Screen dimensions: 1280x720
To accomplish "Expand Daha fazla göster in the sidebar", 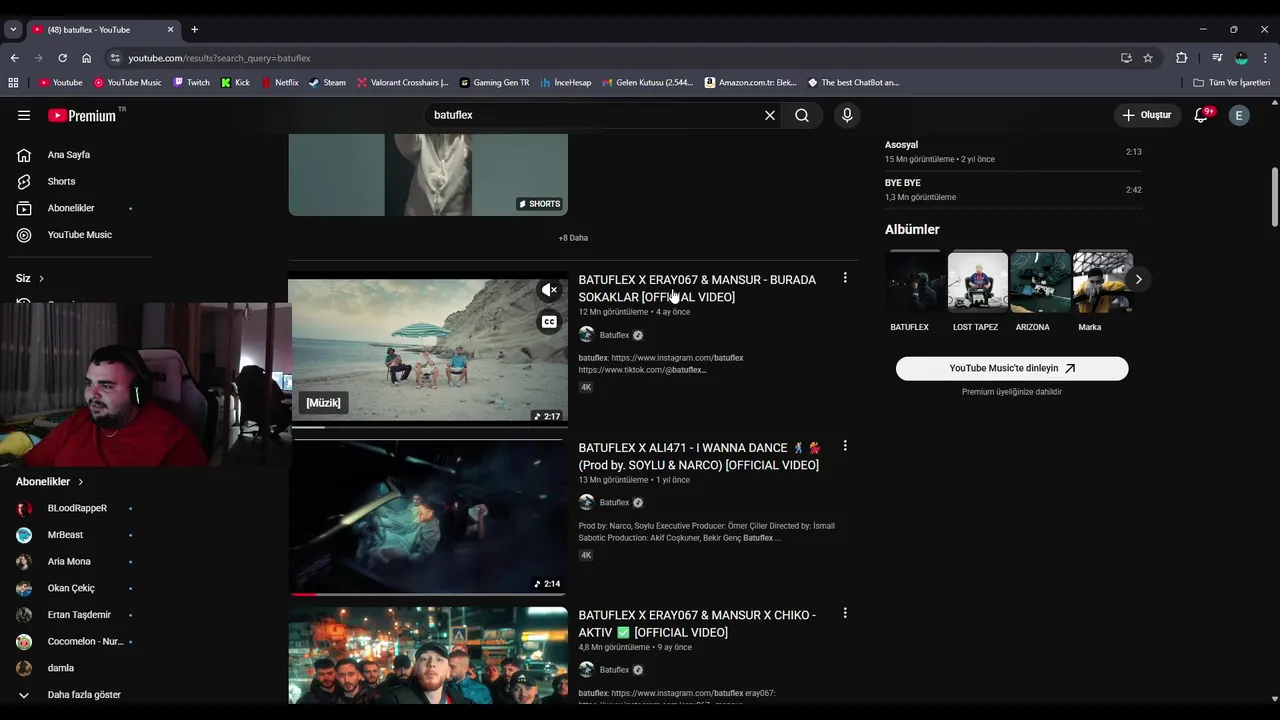I will click(84, 695).
